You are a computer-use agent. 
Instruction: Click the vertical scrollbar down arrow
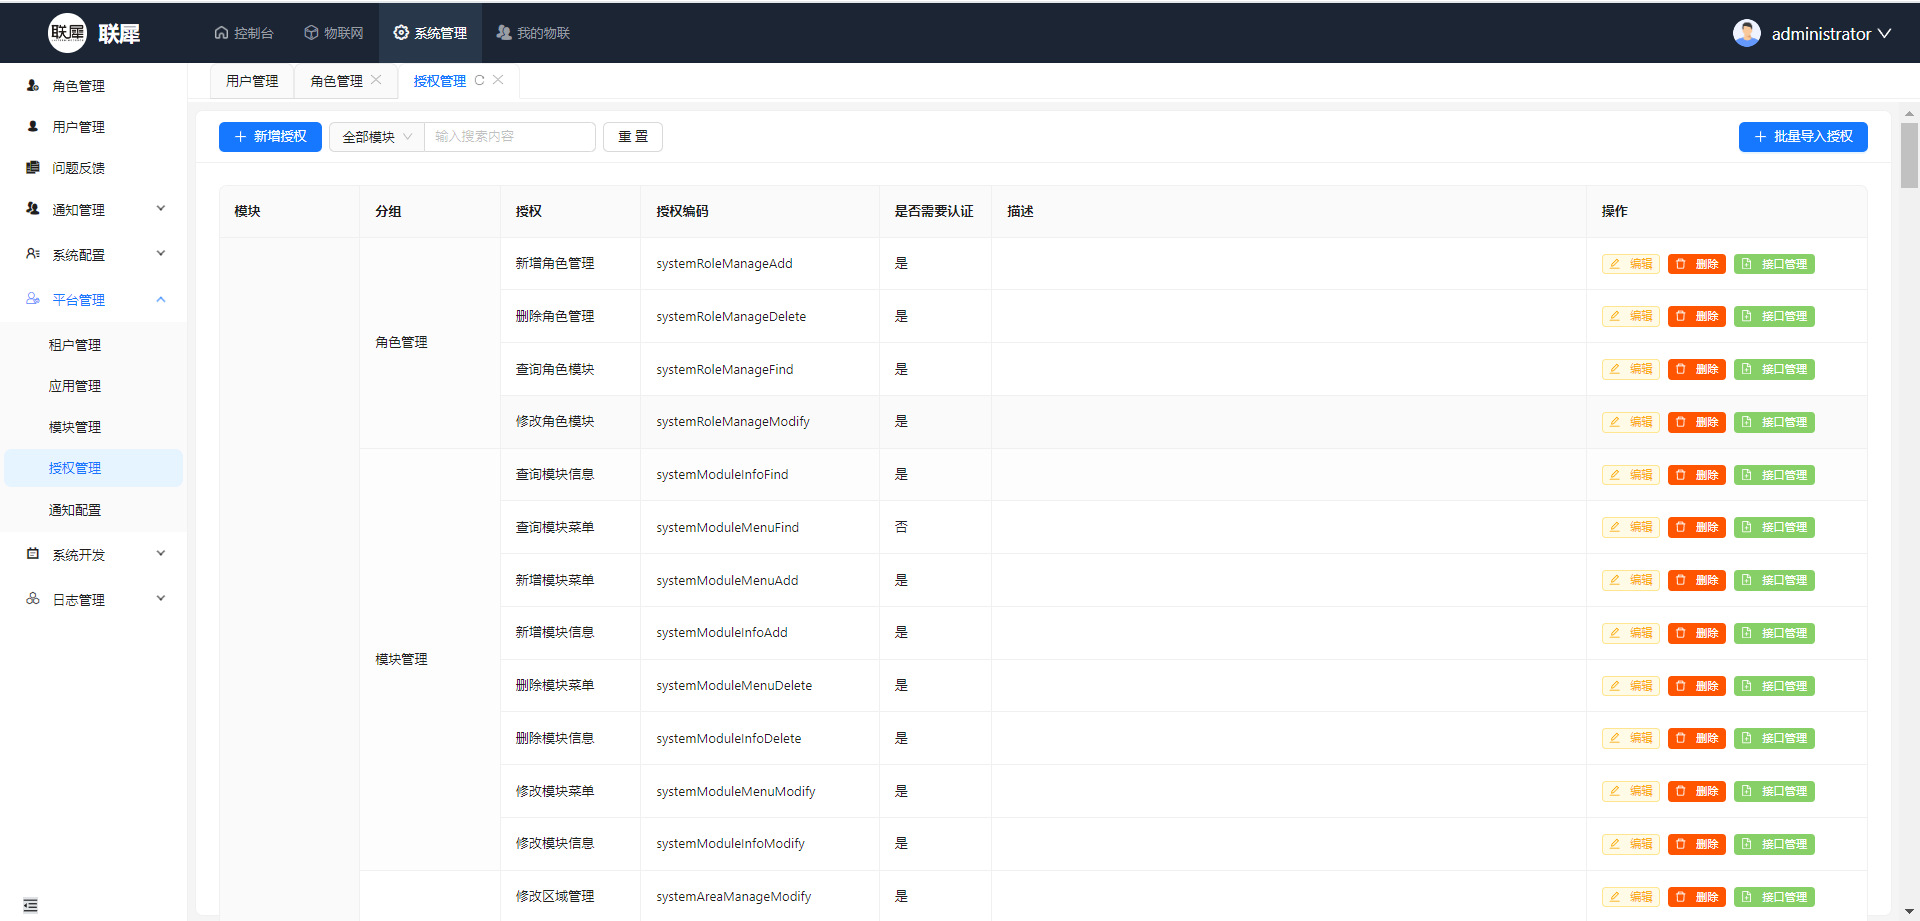point(1909,911)
